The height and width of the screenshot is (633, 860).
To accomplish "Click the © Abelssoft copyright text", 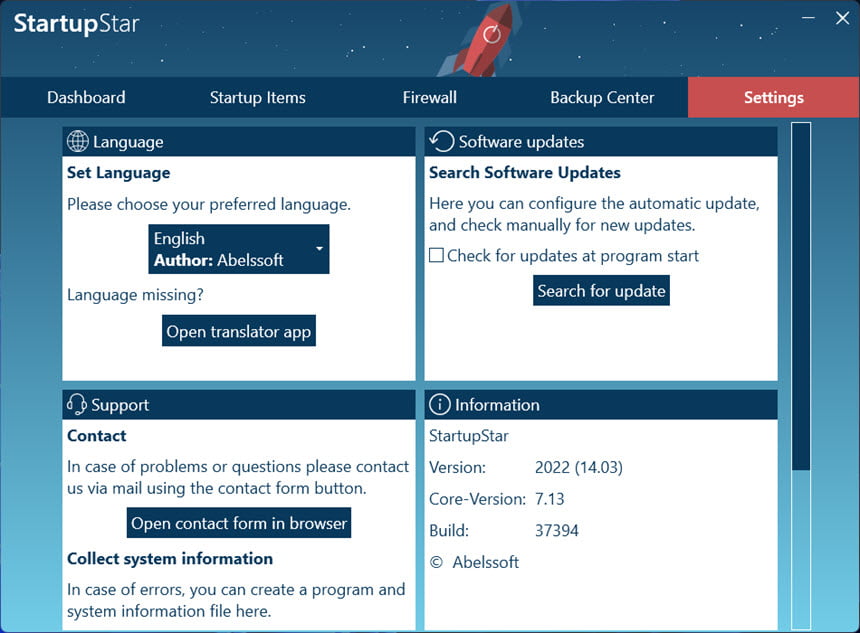I will pyautogui.click(x=474, y=562).
